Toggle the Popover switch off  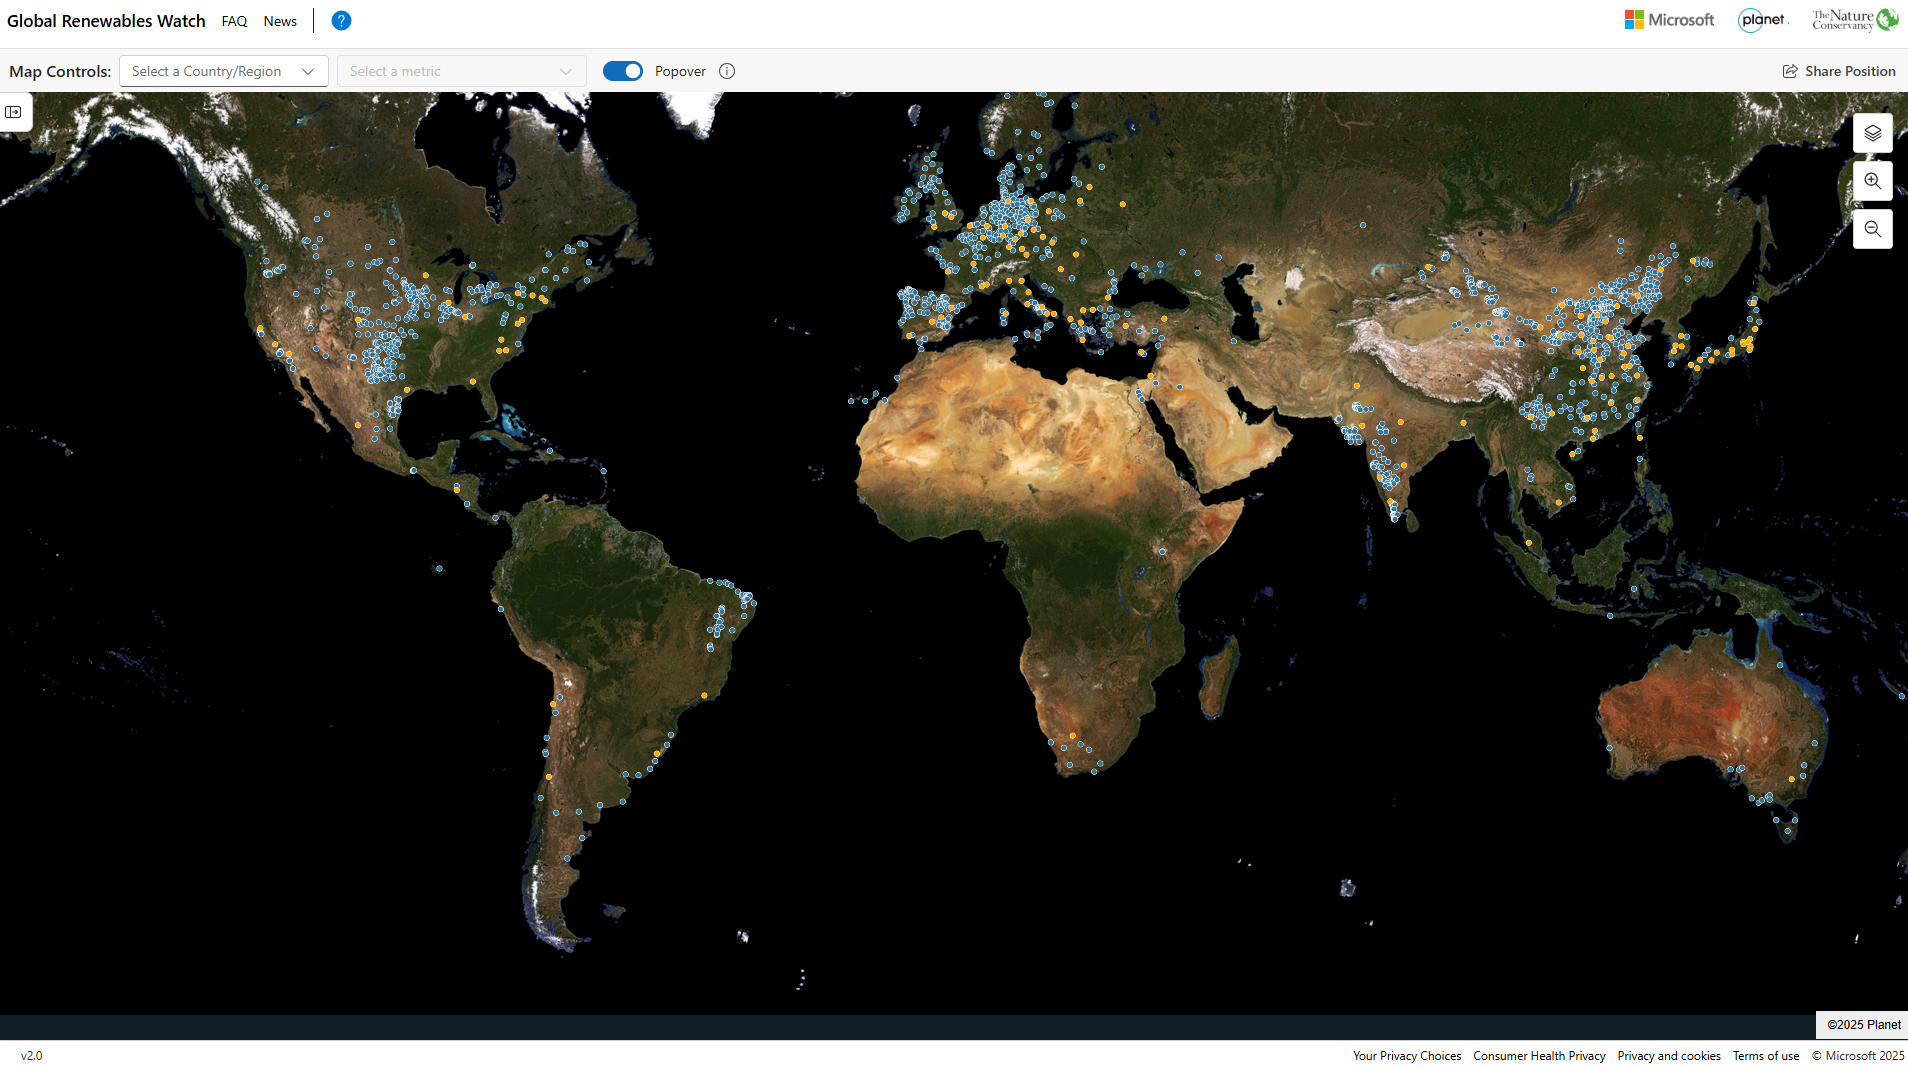[x=623, y=71]
